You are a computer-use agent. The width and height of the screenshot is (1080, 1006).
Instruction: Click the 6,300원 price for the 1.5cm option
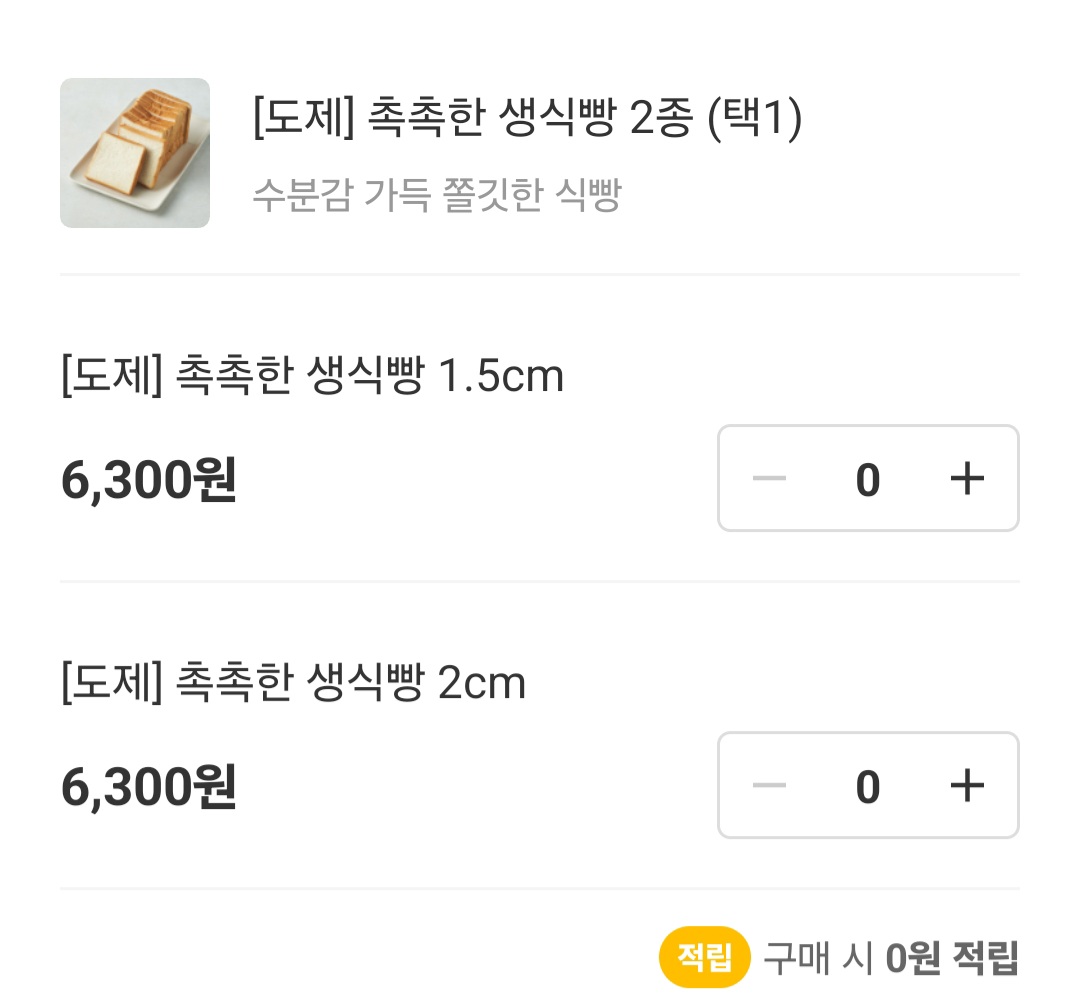click(146, 478)
